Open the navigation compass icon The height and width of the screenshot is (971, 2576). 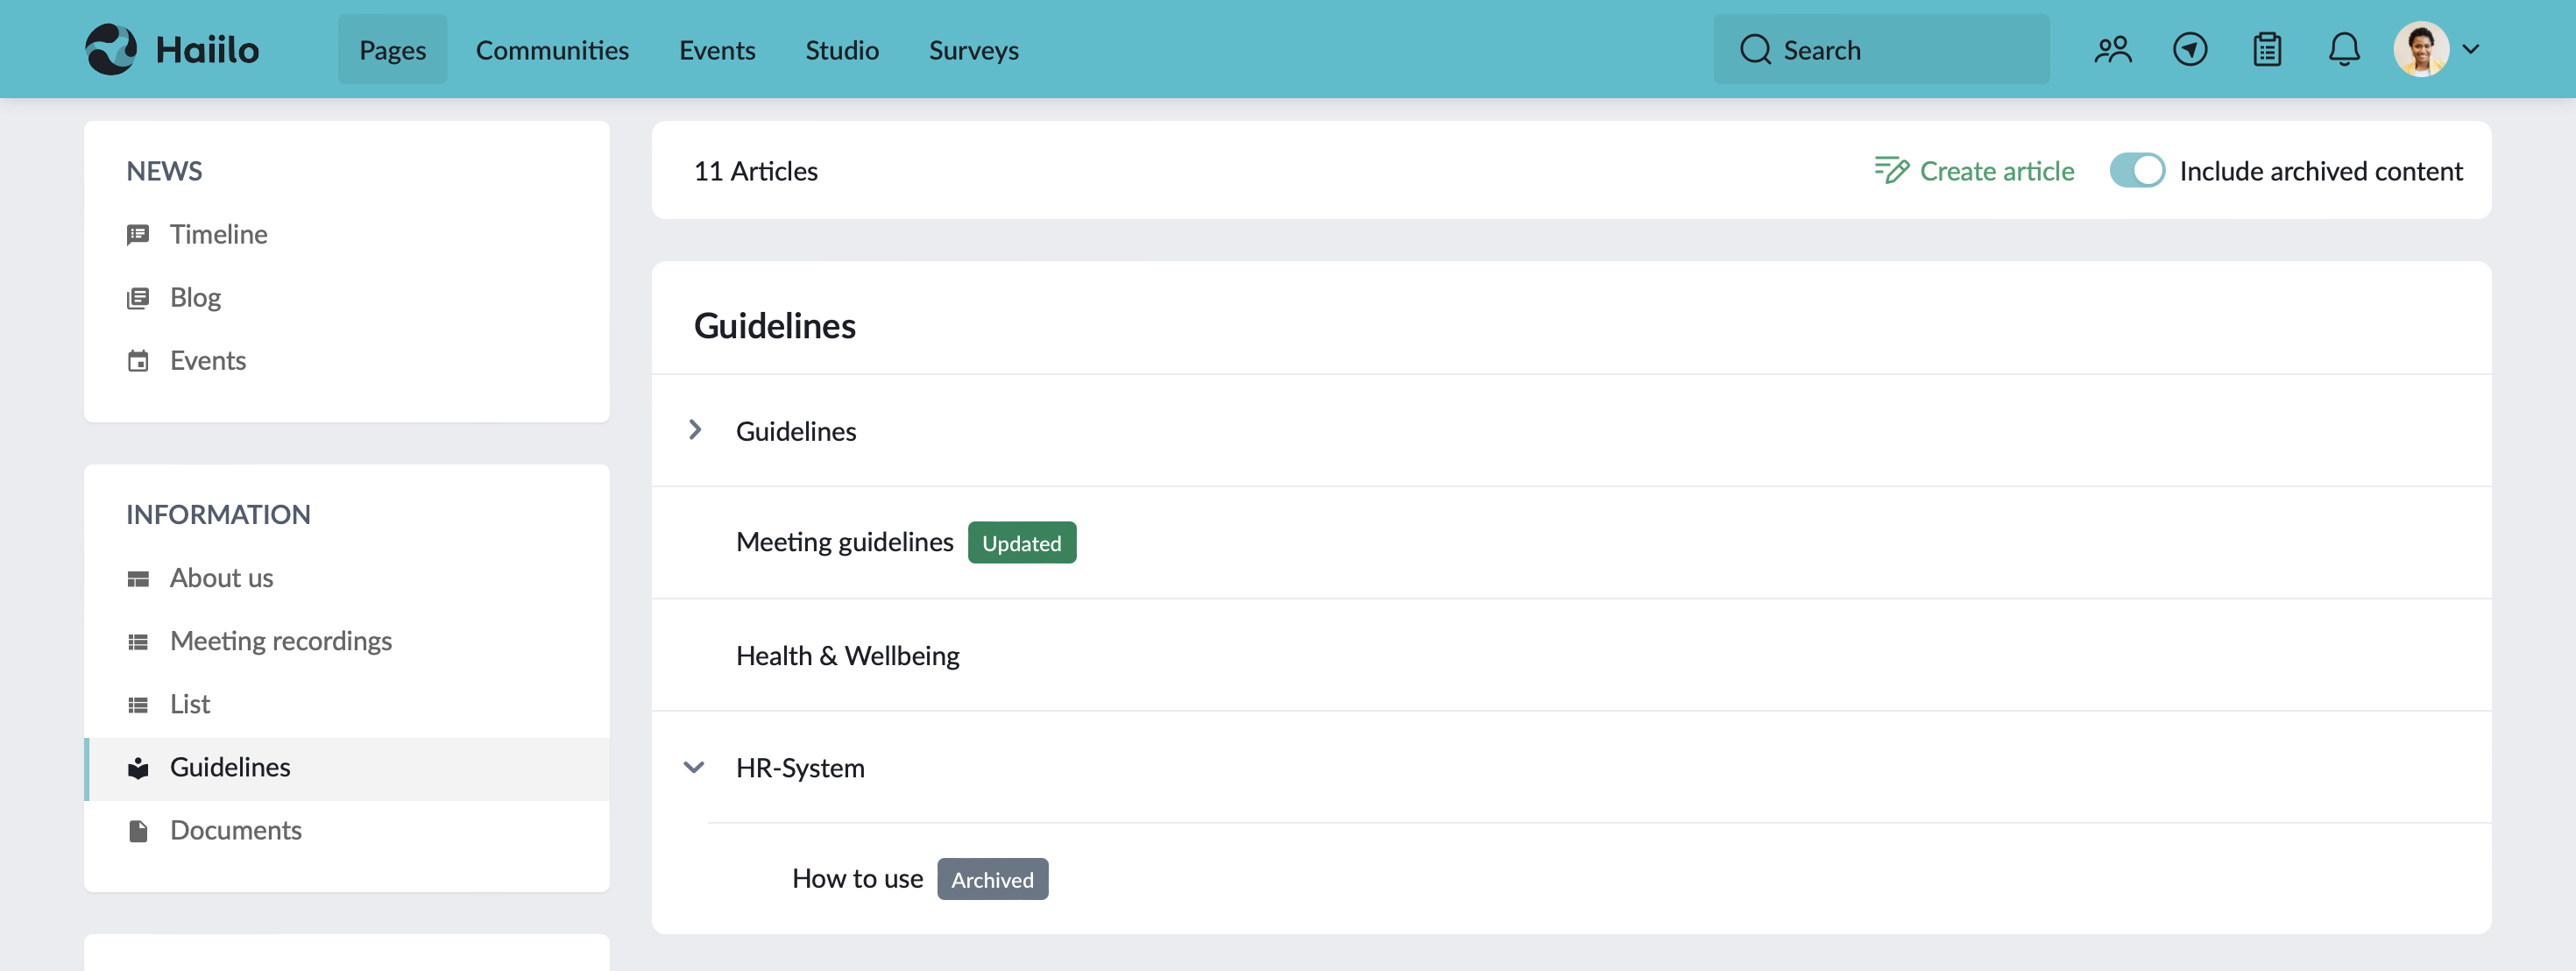[2189, 50]
